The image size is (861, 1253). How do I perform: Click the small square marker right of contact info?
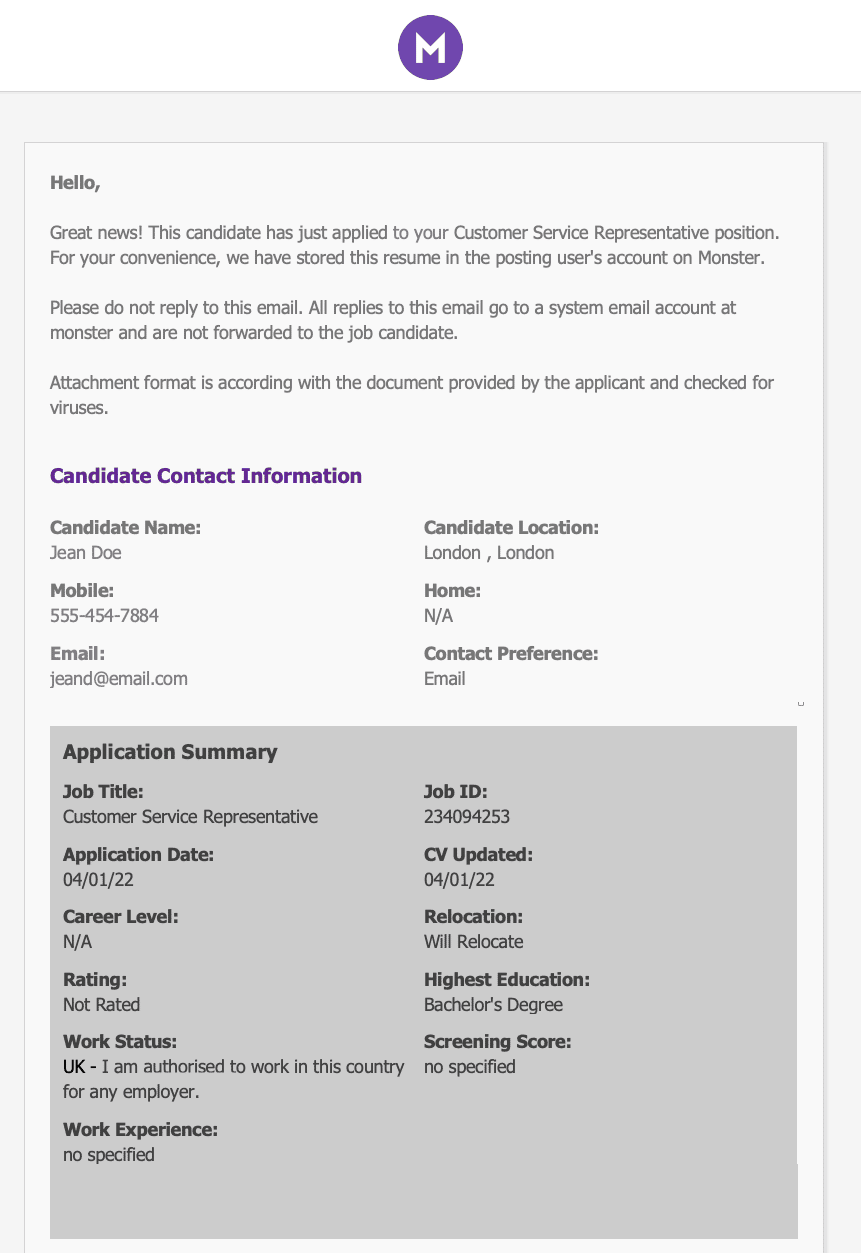coord(801,704)
